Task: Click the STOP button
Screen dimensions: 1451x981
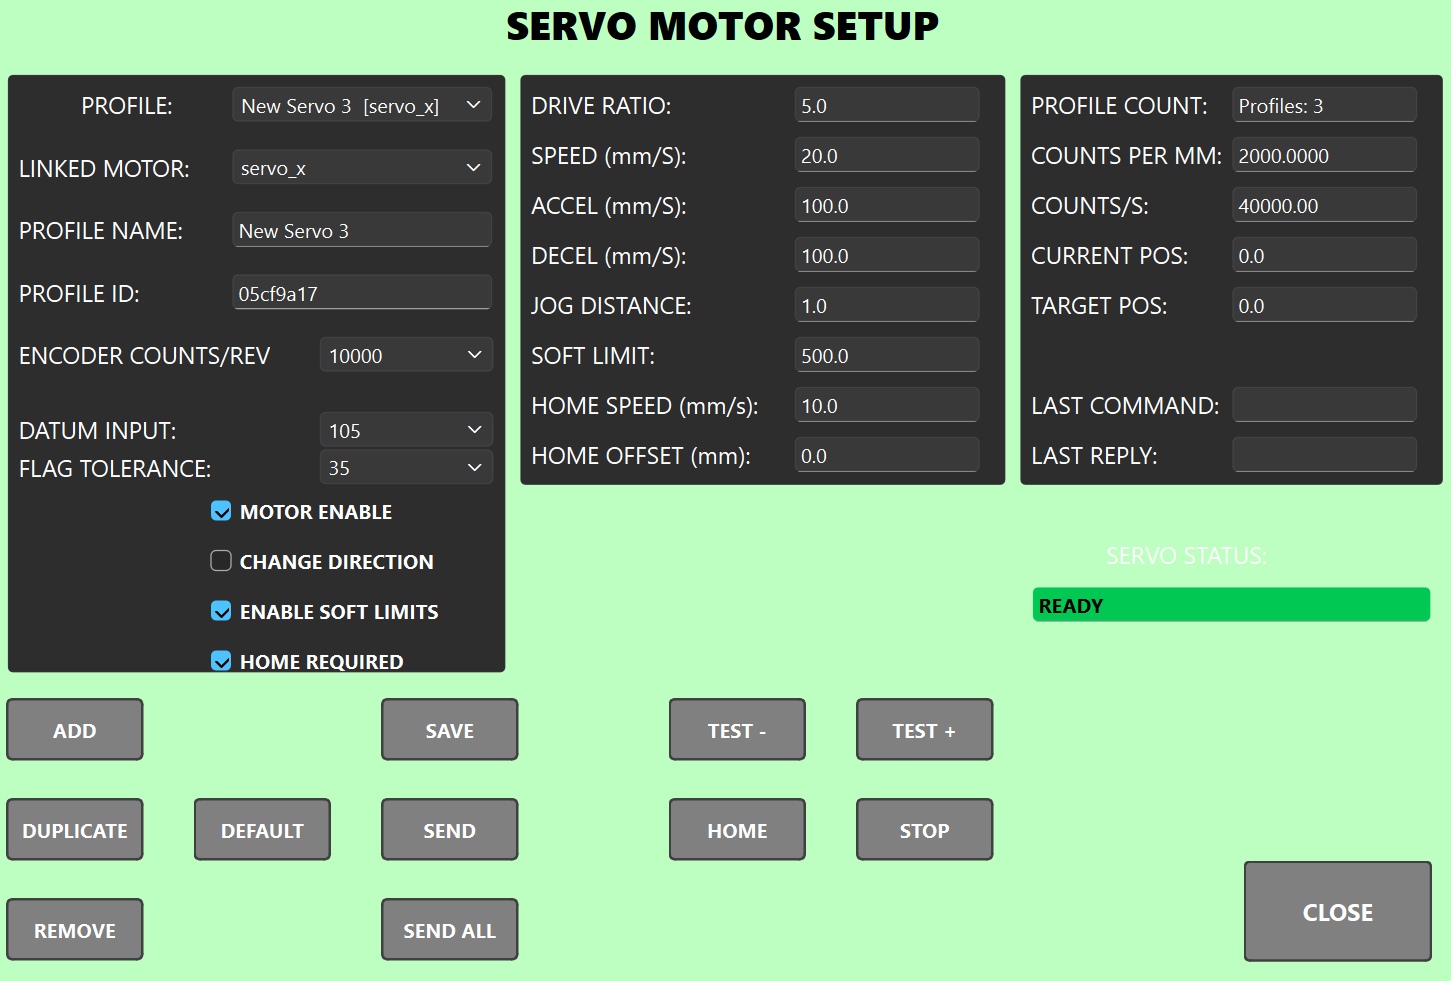Action: 924,830
